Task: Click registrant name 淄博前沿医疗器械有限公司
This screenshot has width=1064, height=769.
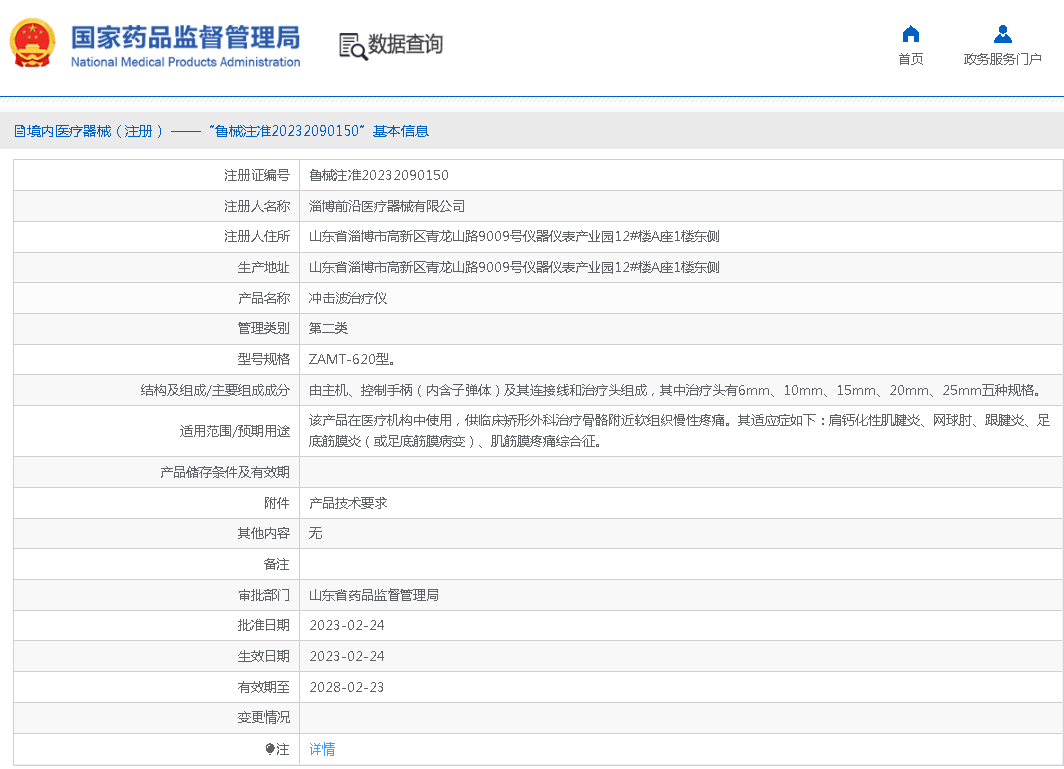Action: click(387, 206)
